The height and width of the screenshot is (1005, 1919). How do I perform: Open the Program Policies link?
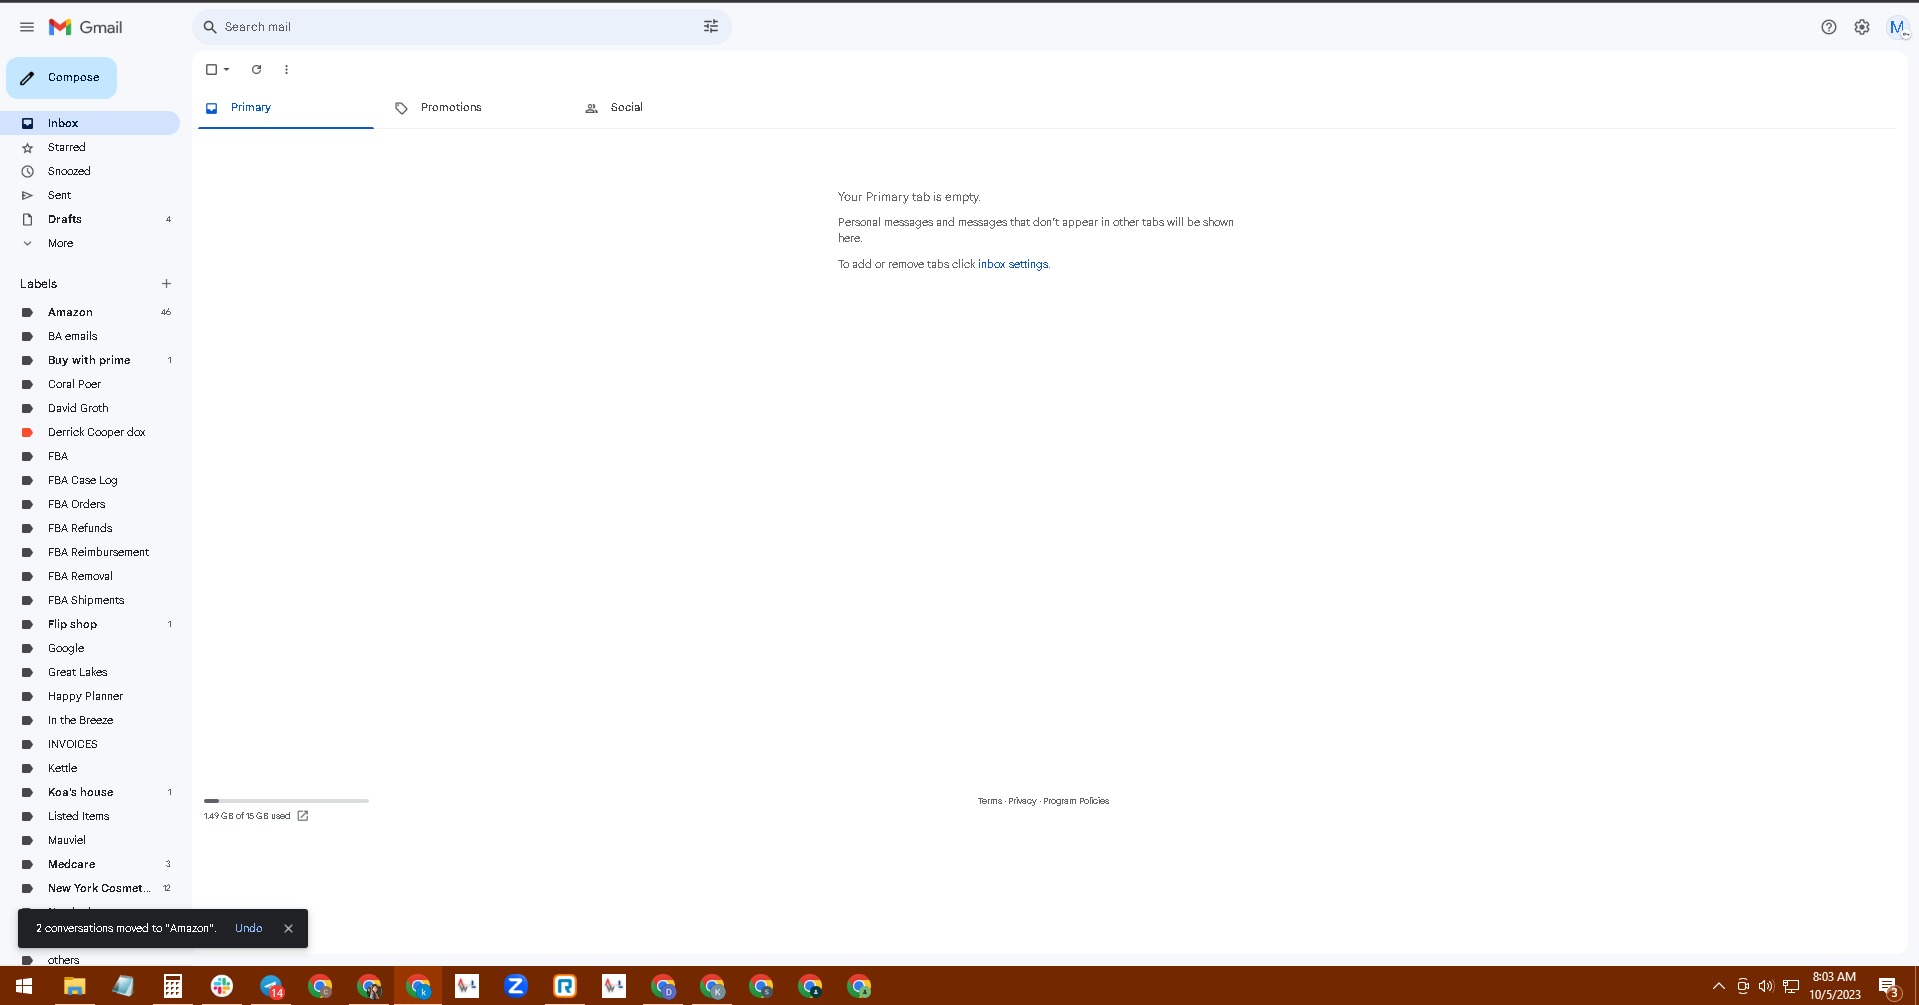click(1076, 801)
